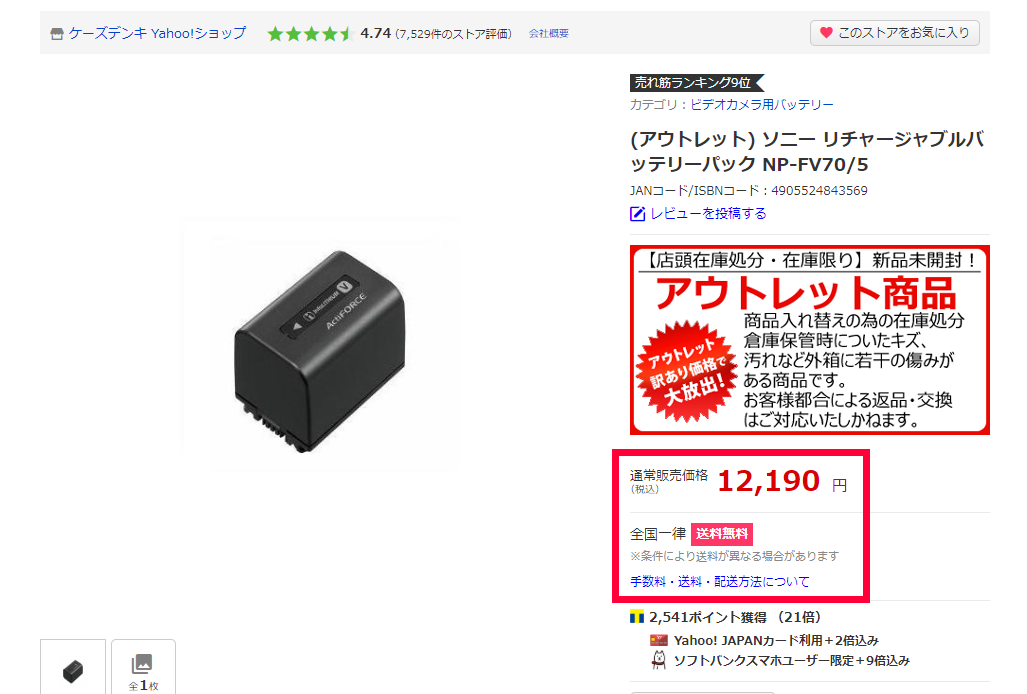Open the ビデオカメラ用バッテリー category link

point(762,105)
